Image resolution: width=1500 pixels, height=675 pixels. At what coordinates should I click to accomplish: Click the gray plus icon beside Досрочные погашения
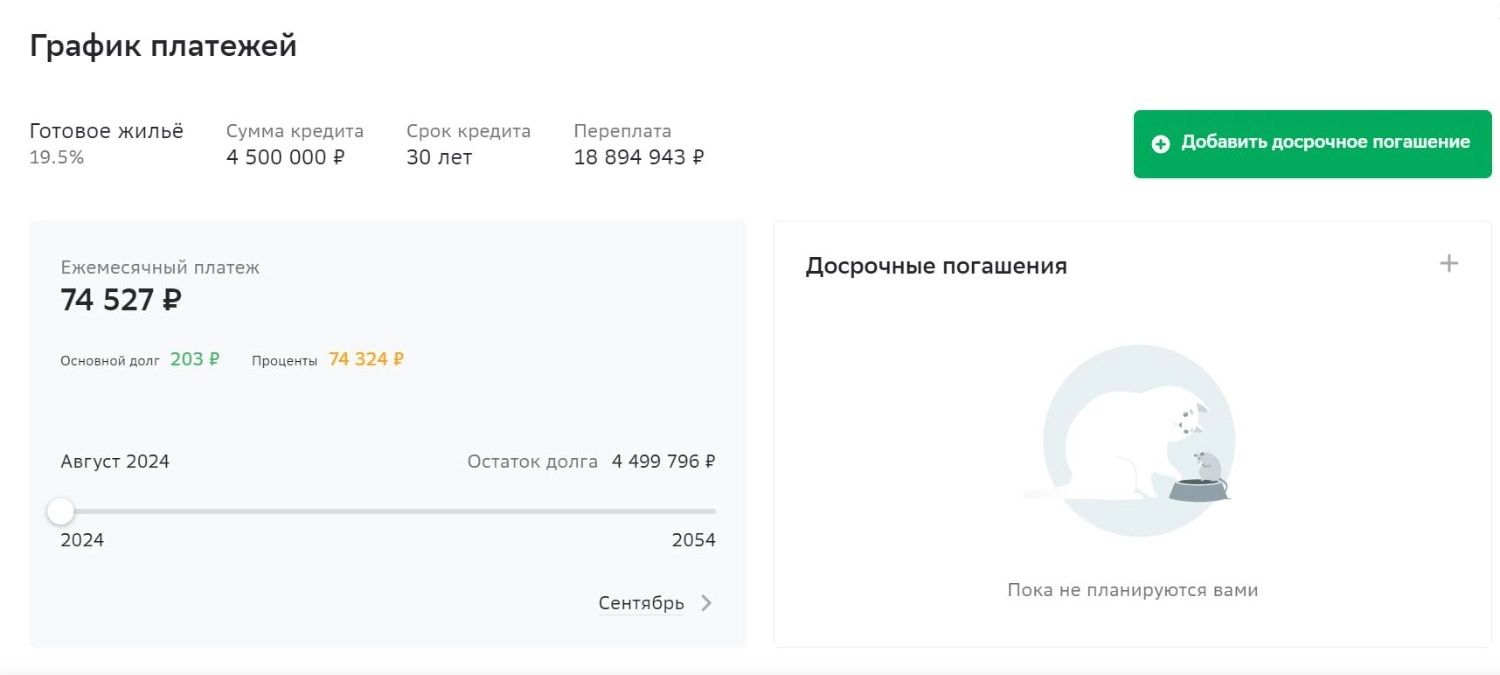point(1448,264)
